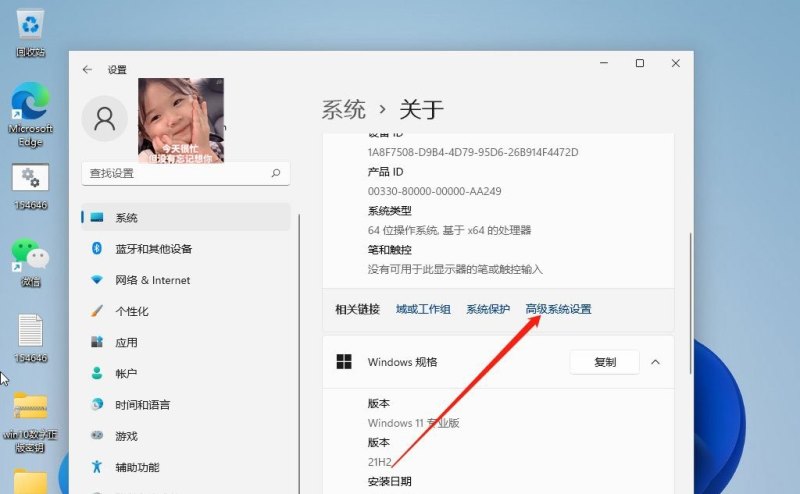
Task: Collapse the Windows 规格 section chevron
Action: (656, 362)
